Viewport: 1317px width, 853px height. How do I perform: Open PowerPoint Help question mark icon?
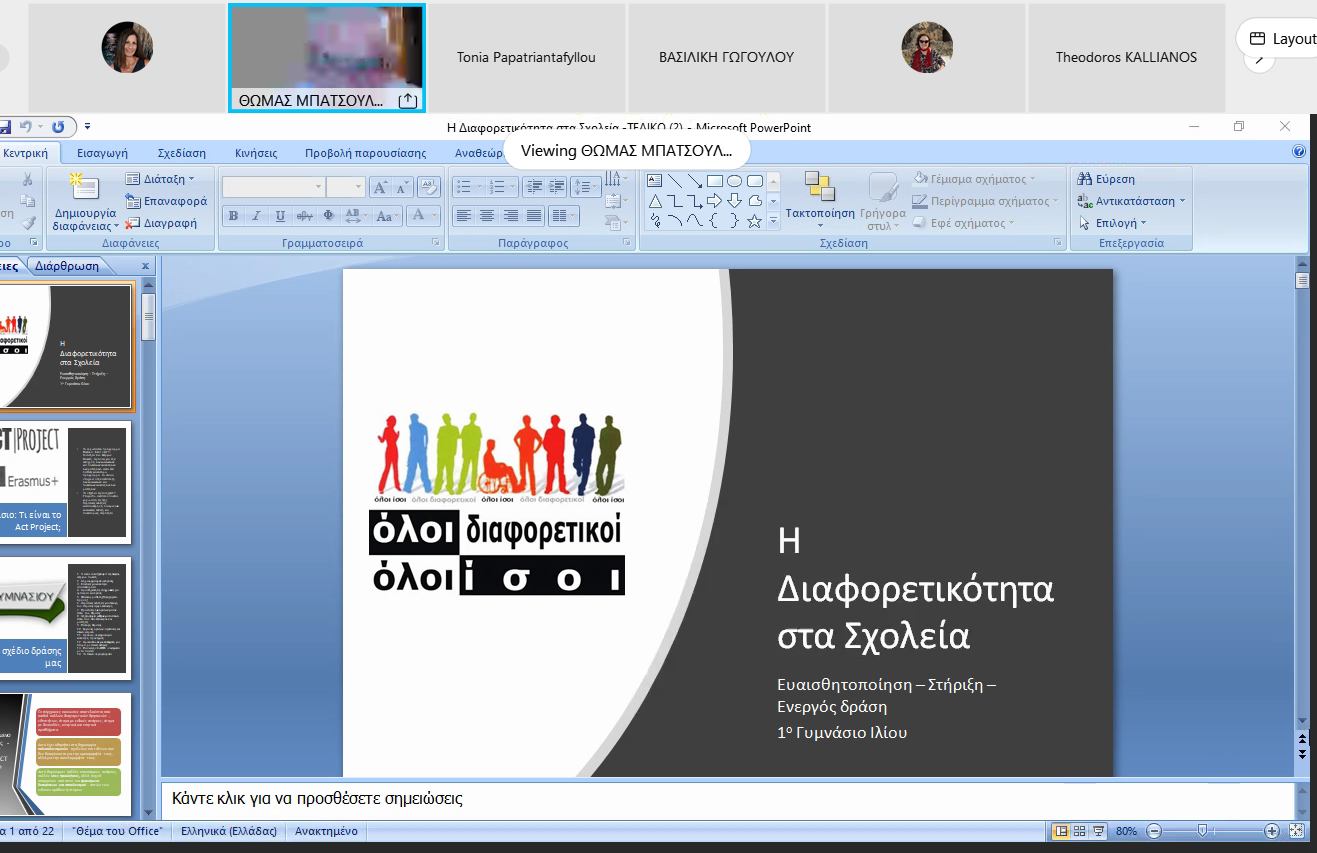pos(1299,152)
